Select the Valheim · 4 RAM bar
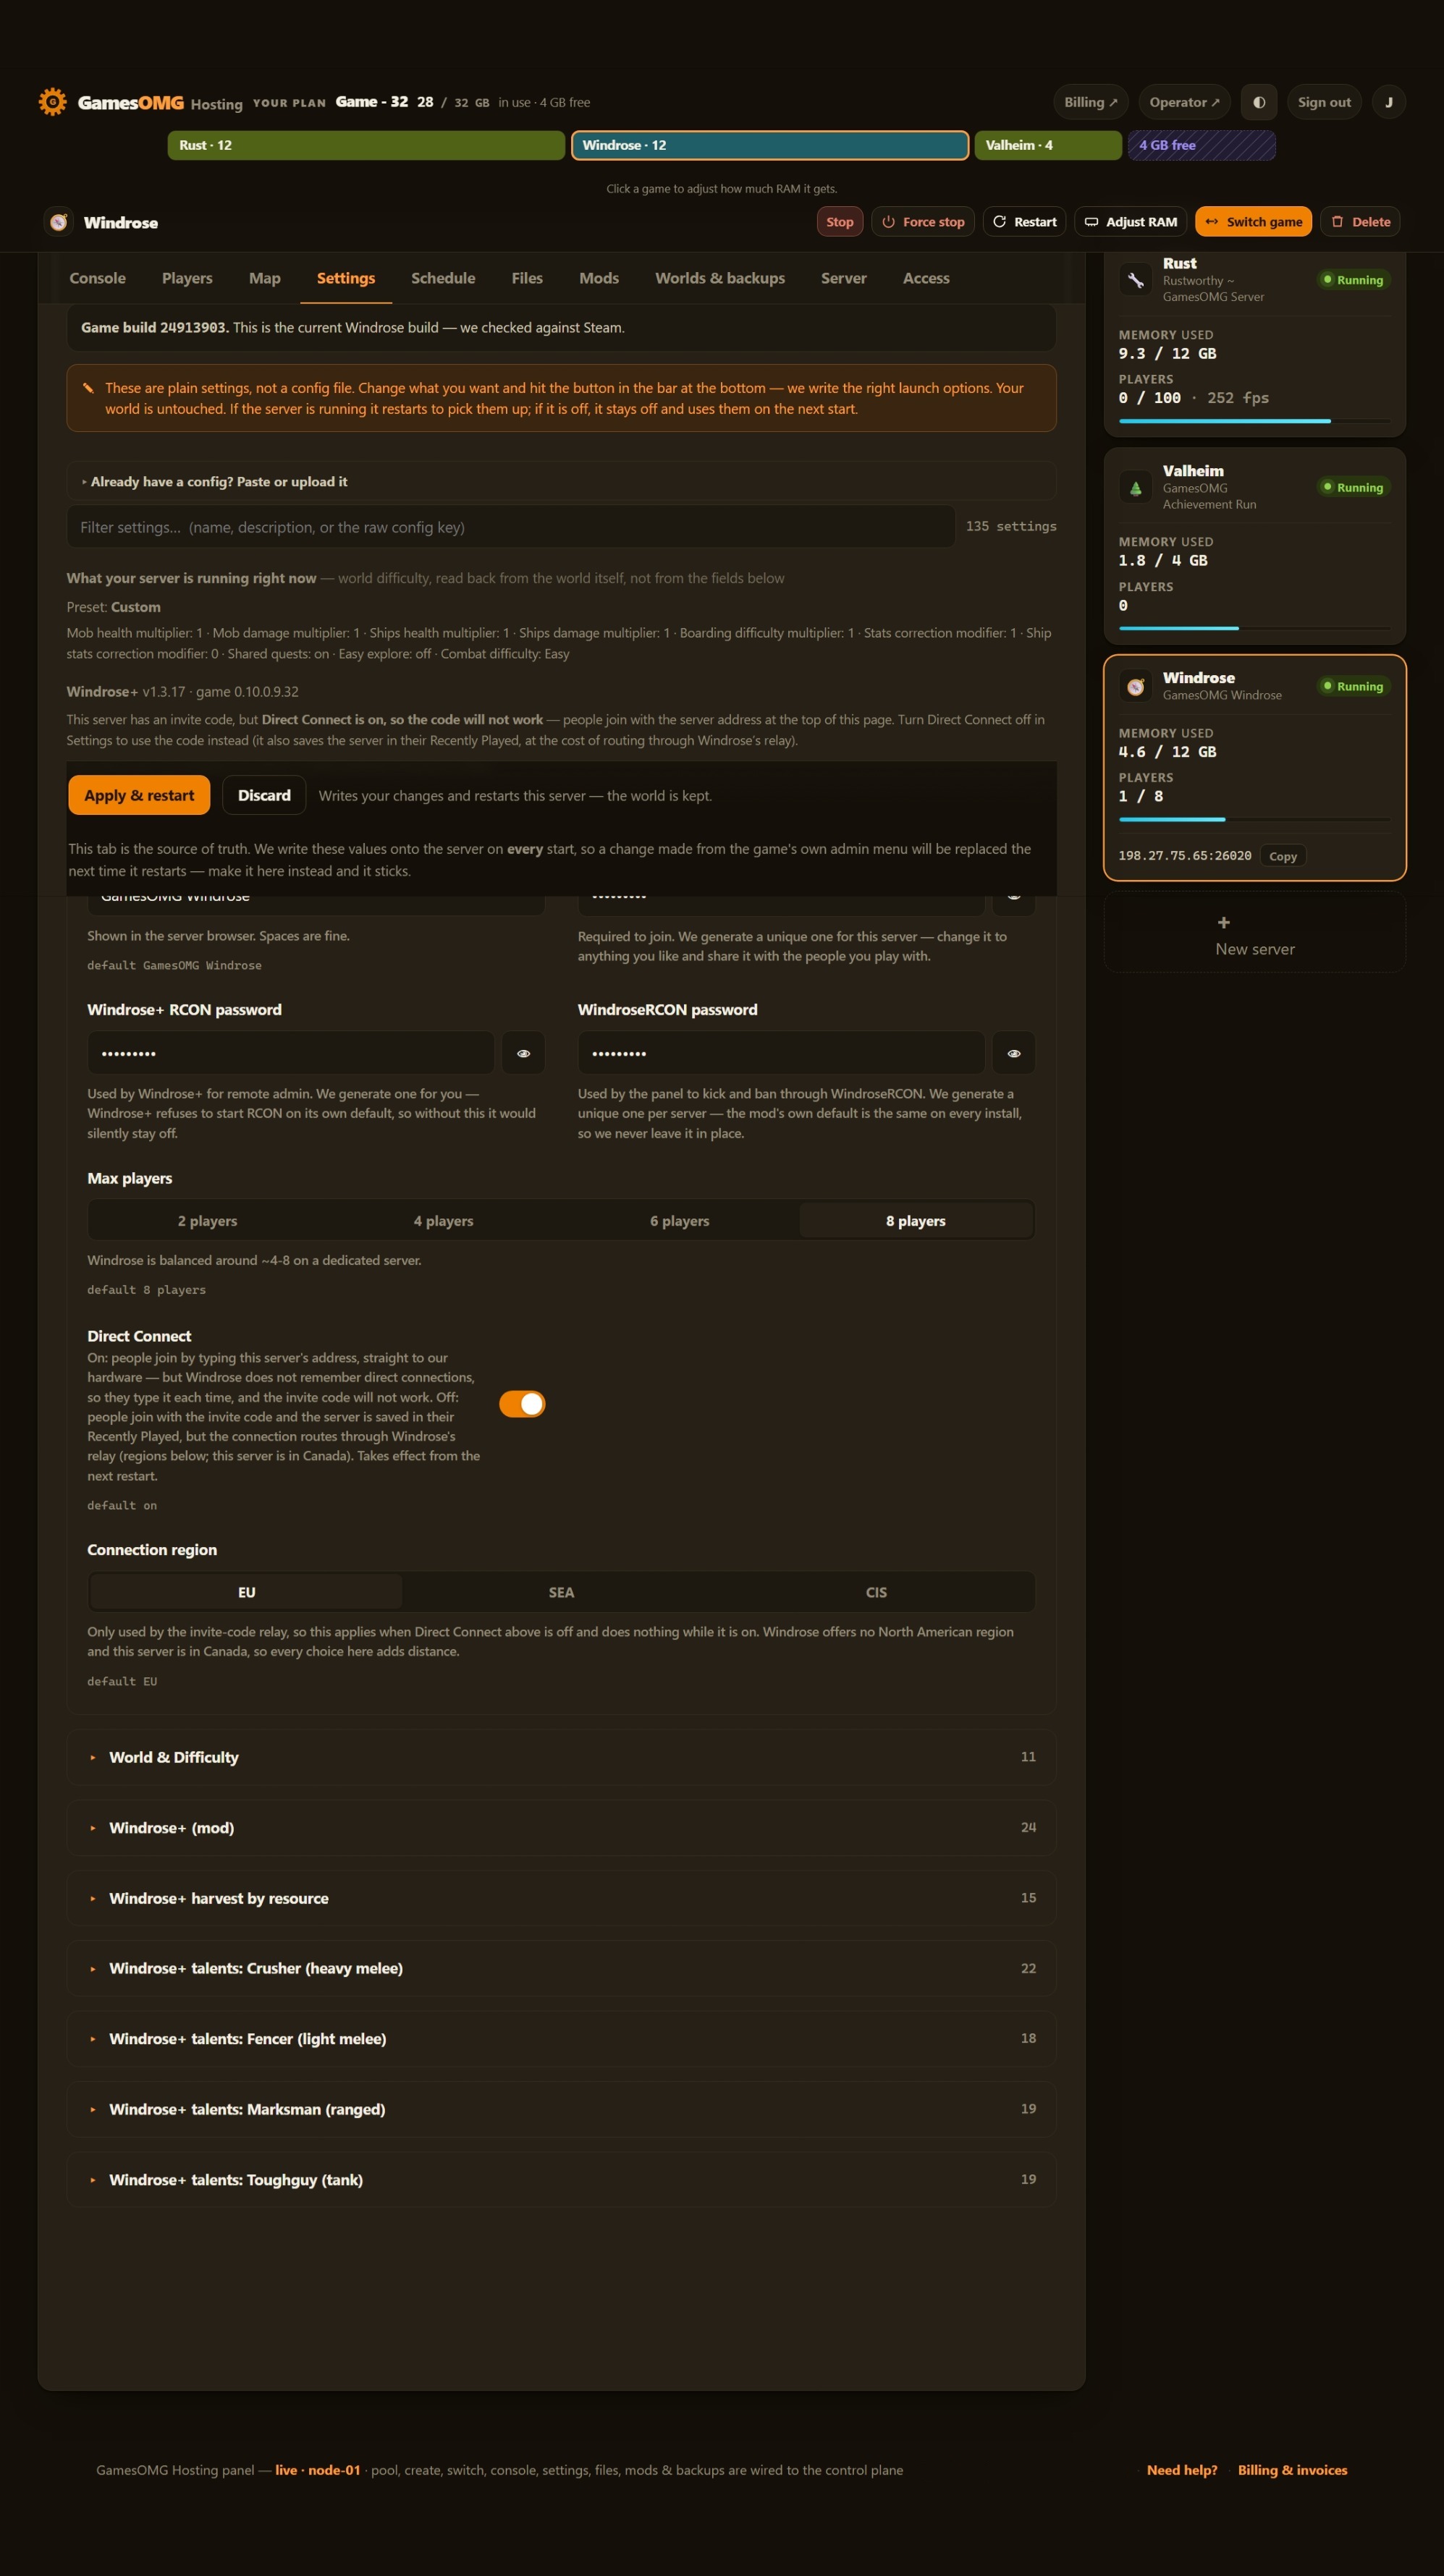1444x2576 pixels. click(x=1048, y=145)
